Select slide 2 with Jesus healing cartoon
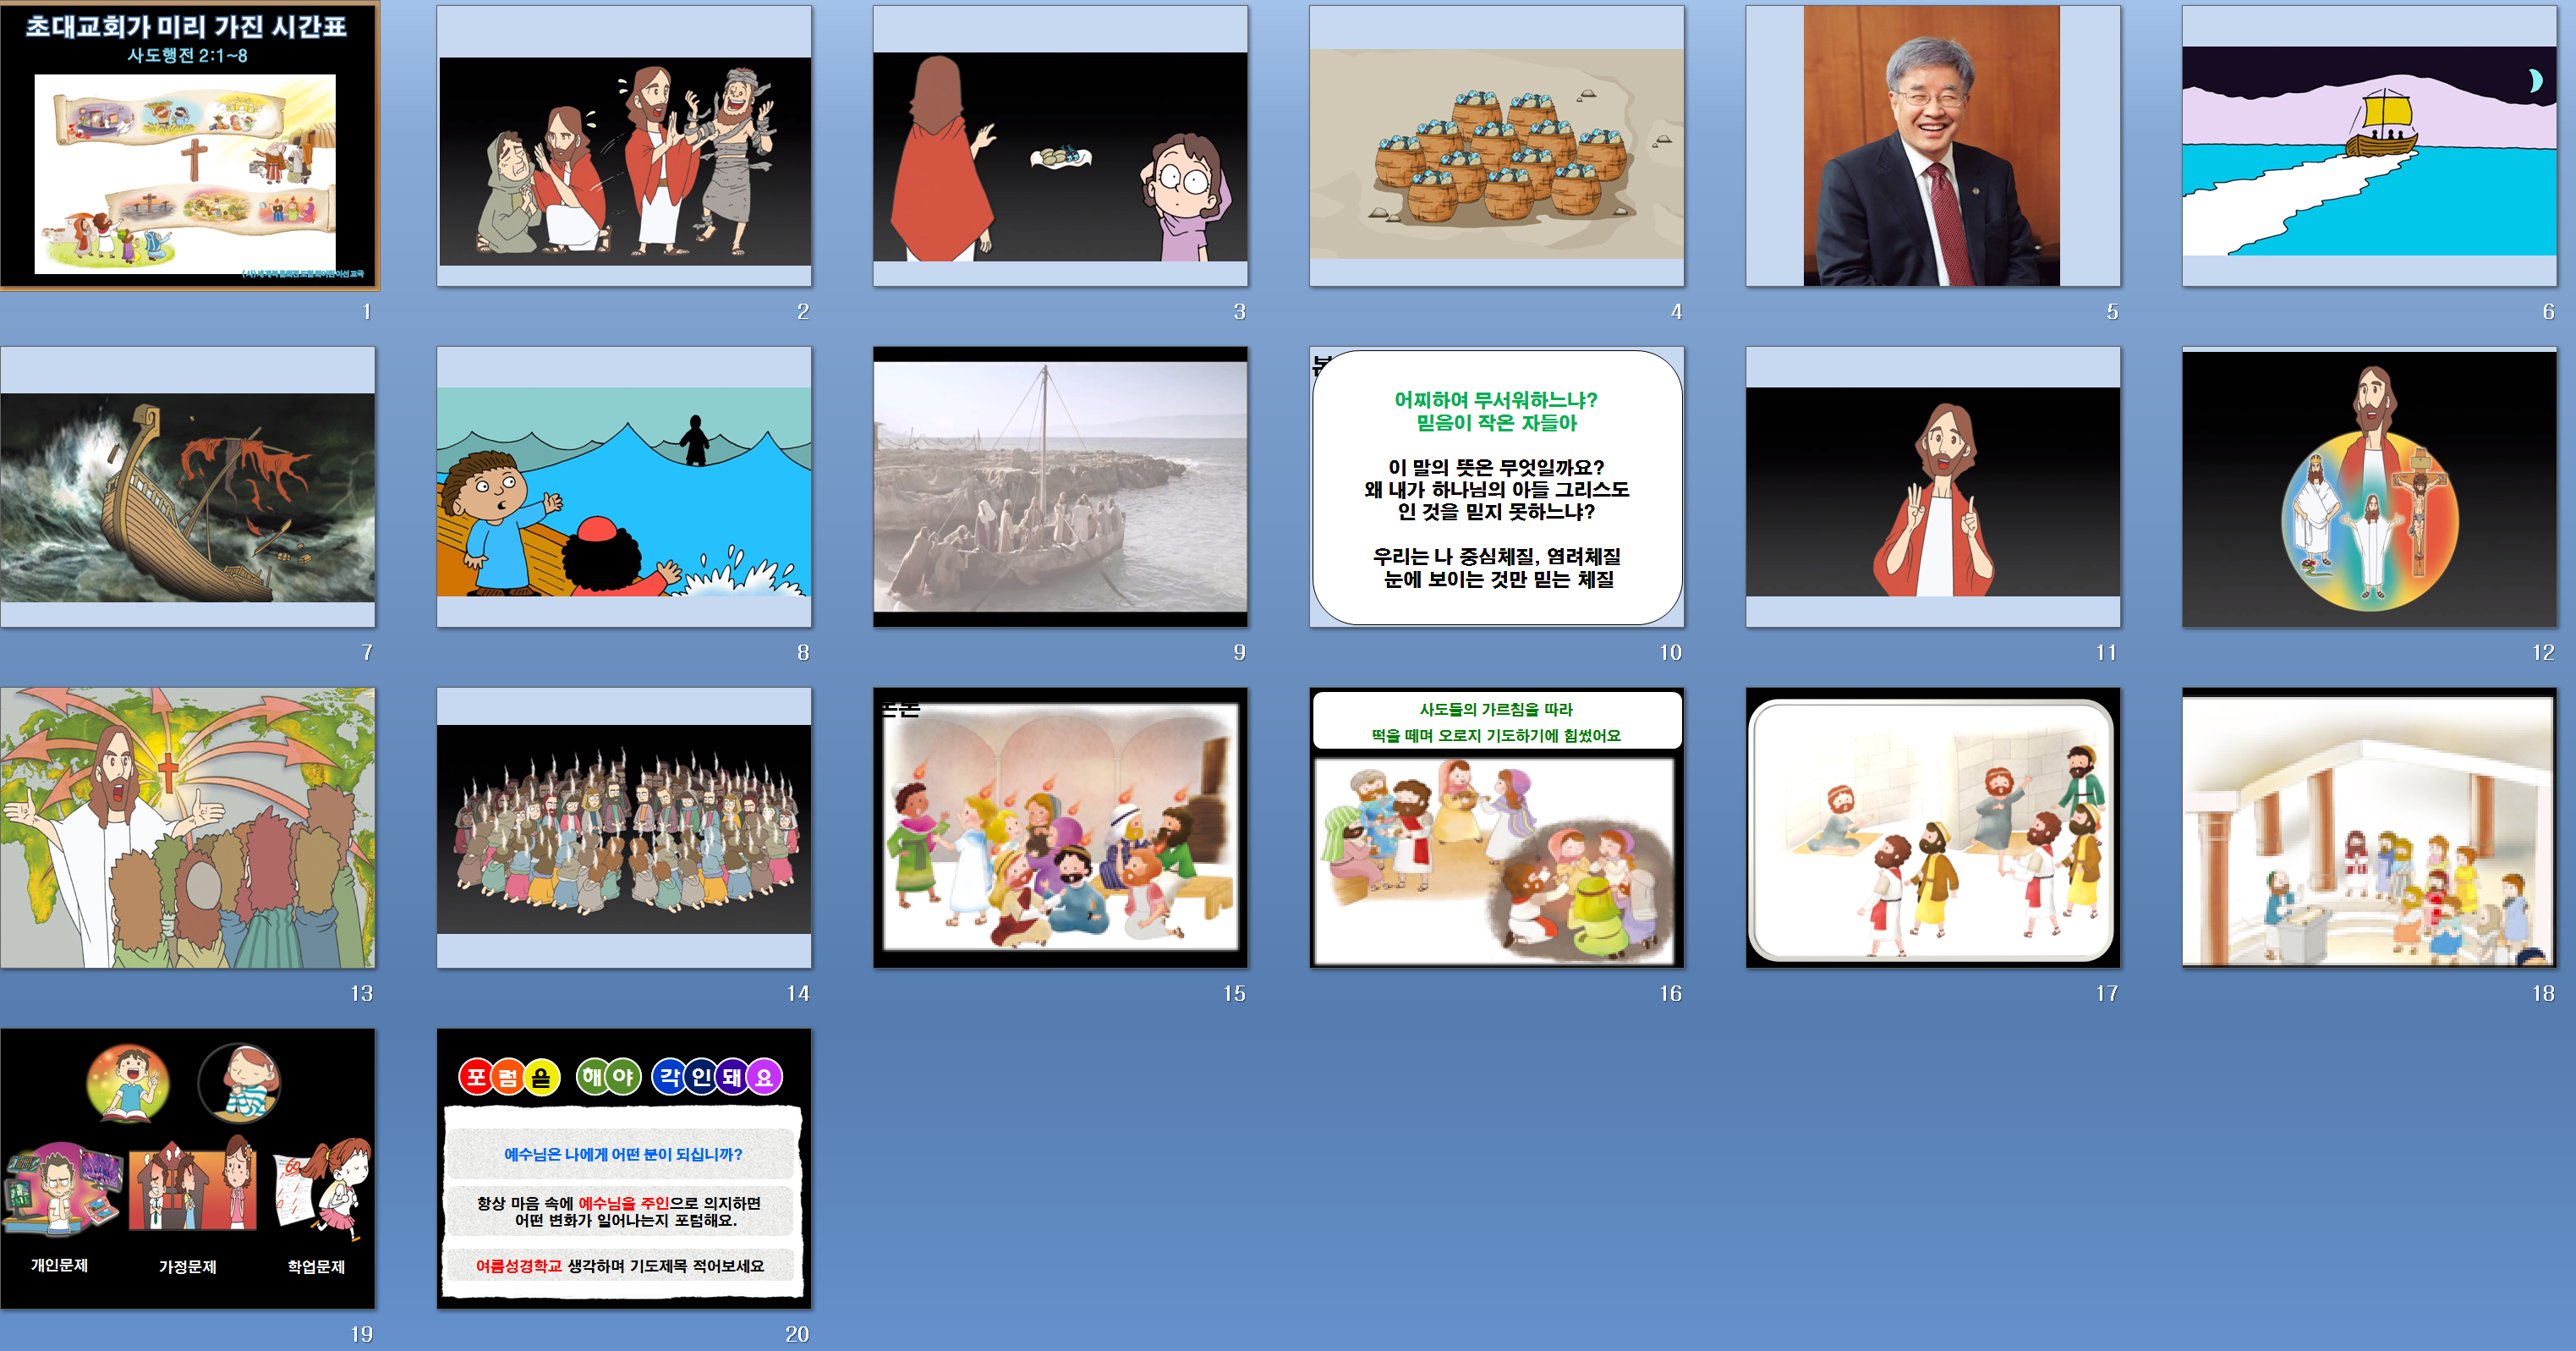Image resolution: width=2576 pixels, height=1351 pixels. pos(624,146)
